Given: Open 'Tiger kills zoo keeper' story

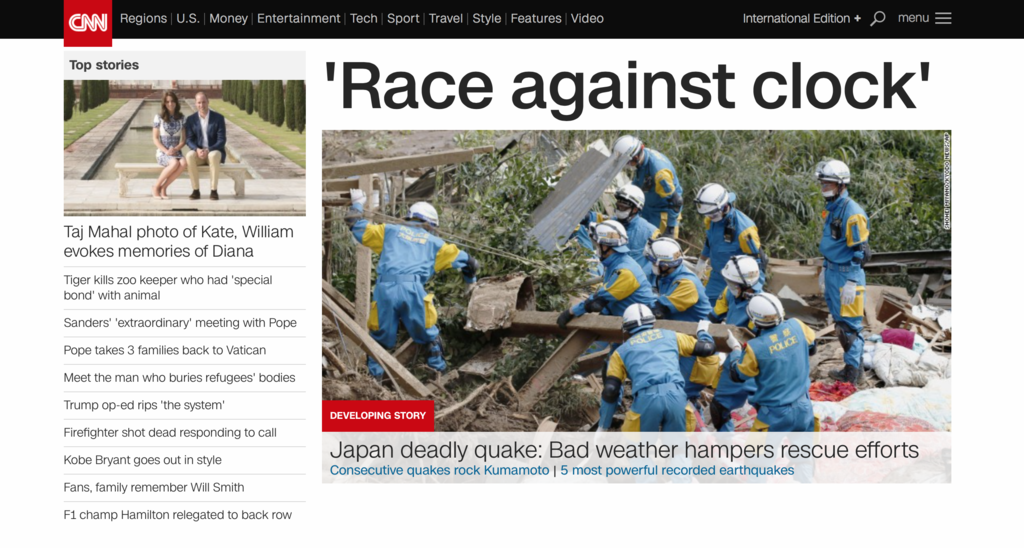Looking at the screenshot, I should (x=168, y=287).
